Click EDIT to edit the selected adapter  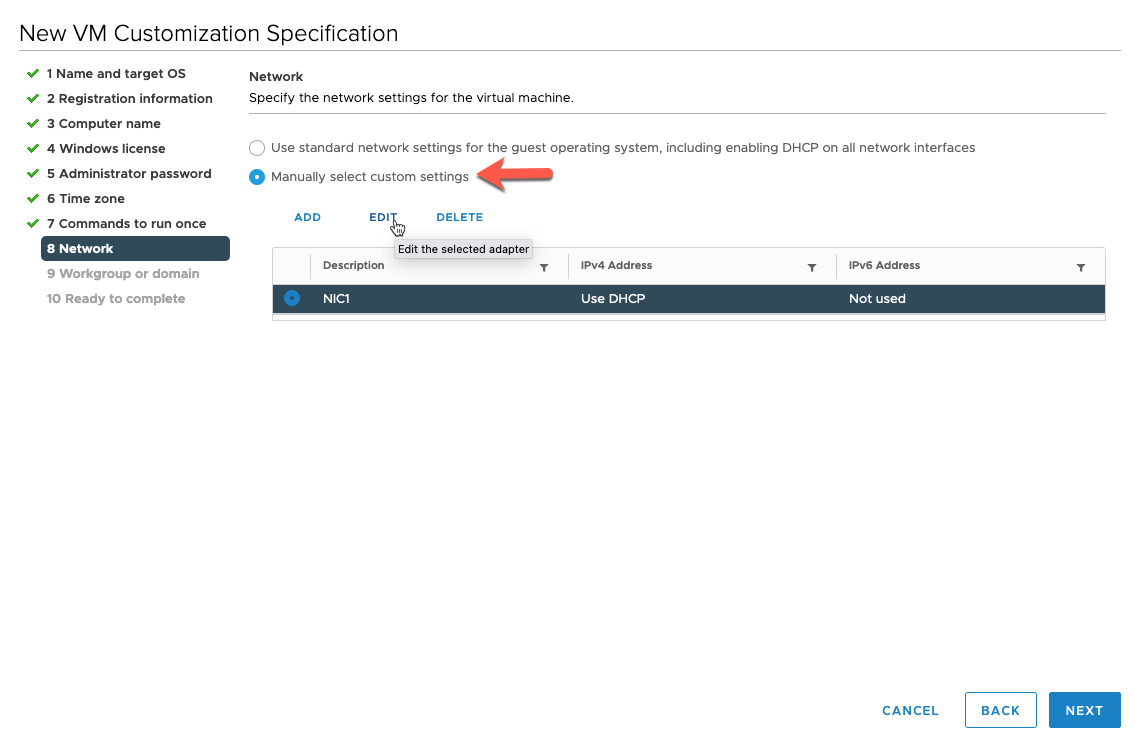coord(384,217)
